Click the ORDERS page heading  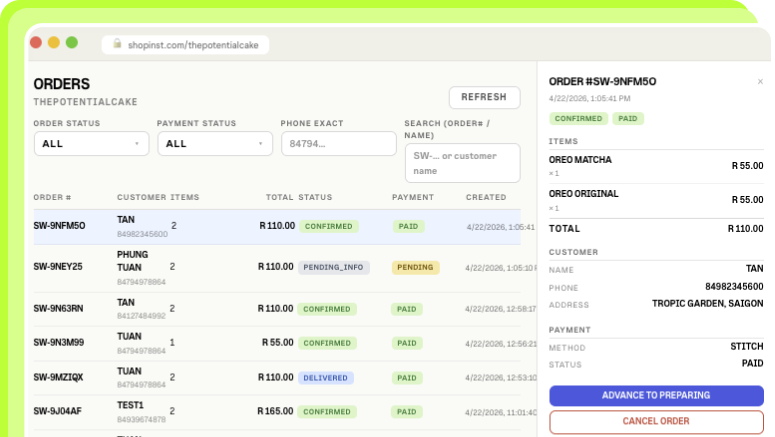tap(62, 84)
